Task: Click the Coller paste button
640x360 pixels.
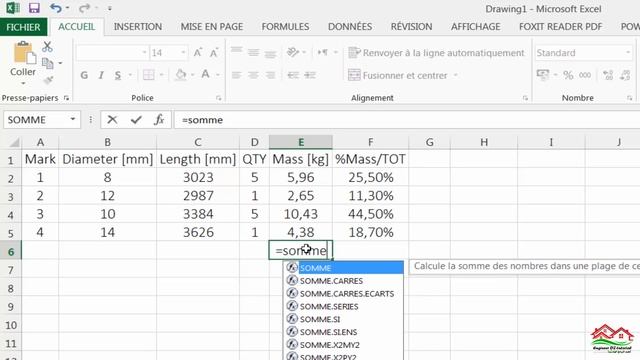Action: click(x=23, y=59)
